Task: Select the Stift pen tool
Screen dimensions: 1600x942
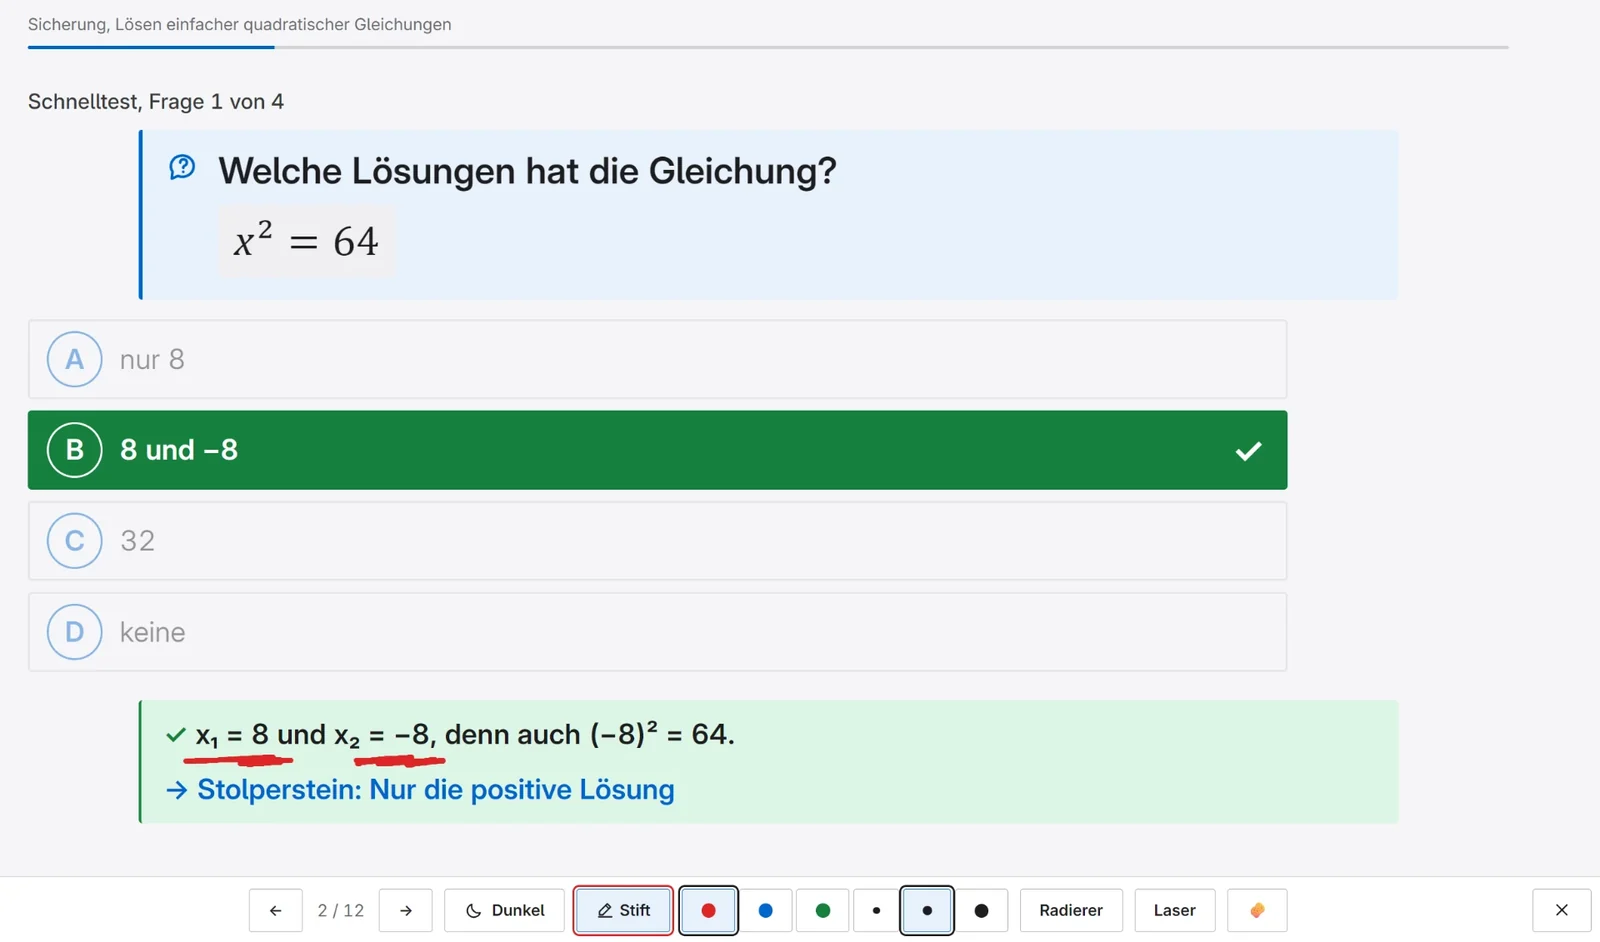Action: [x=623, y=910]
